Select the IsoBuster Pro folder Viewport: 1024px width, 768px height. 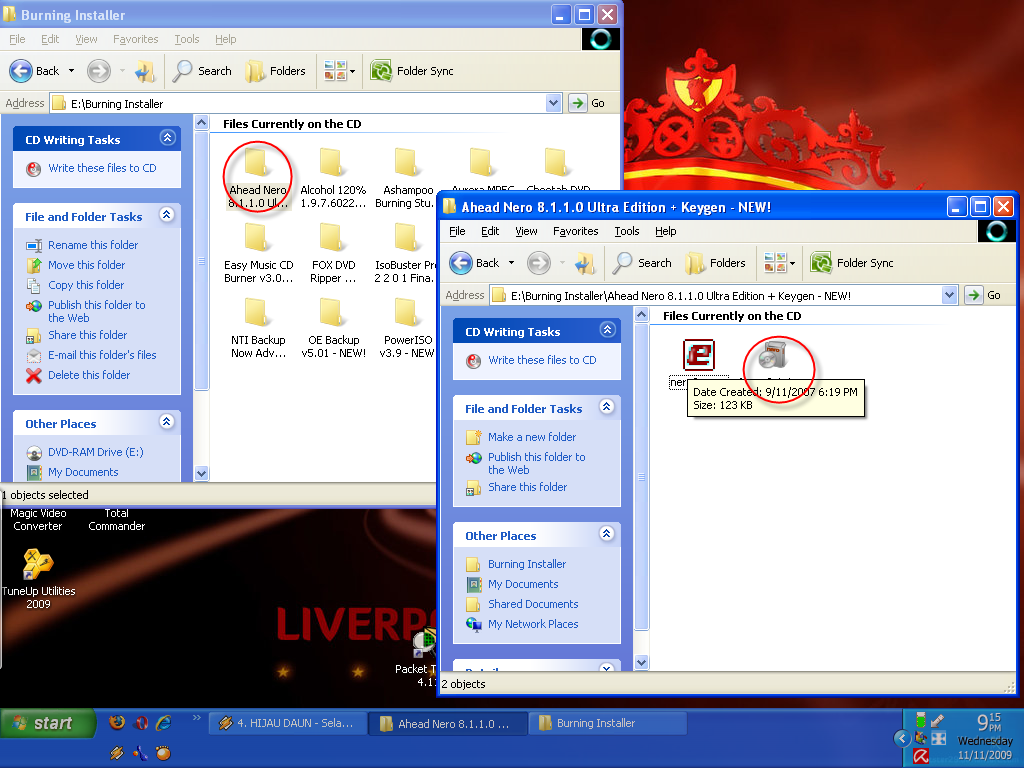[x=405, y=253]
